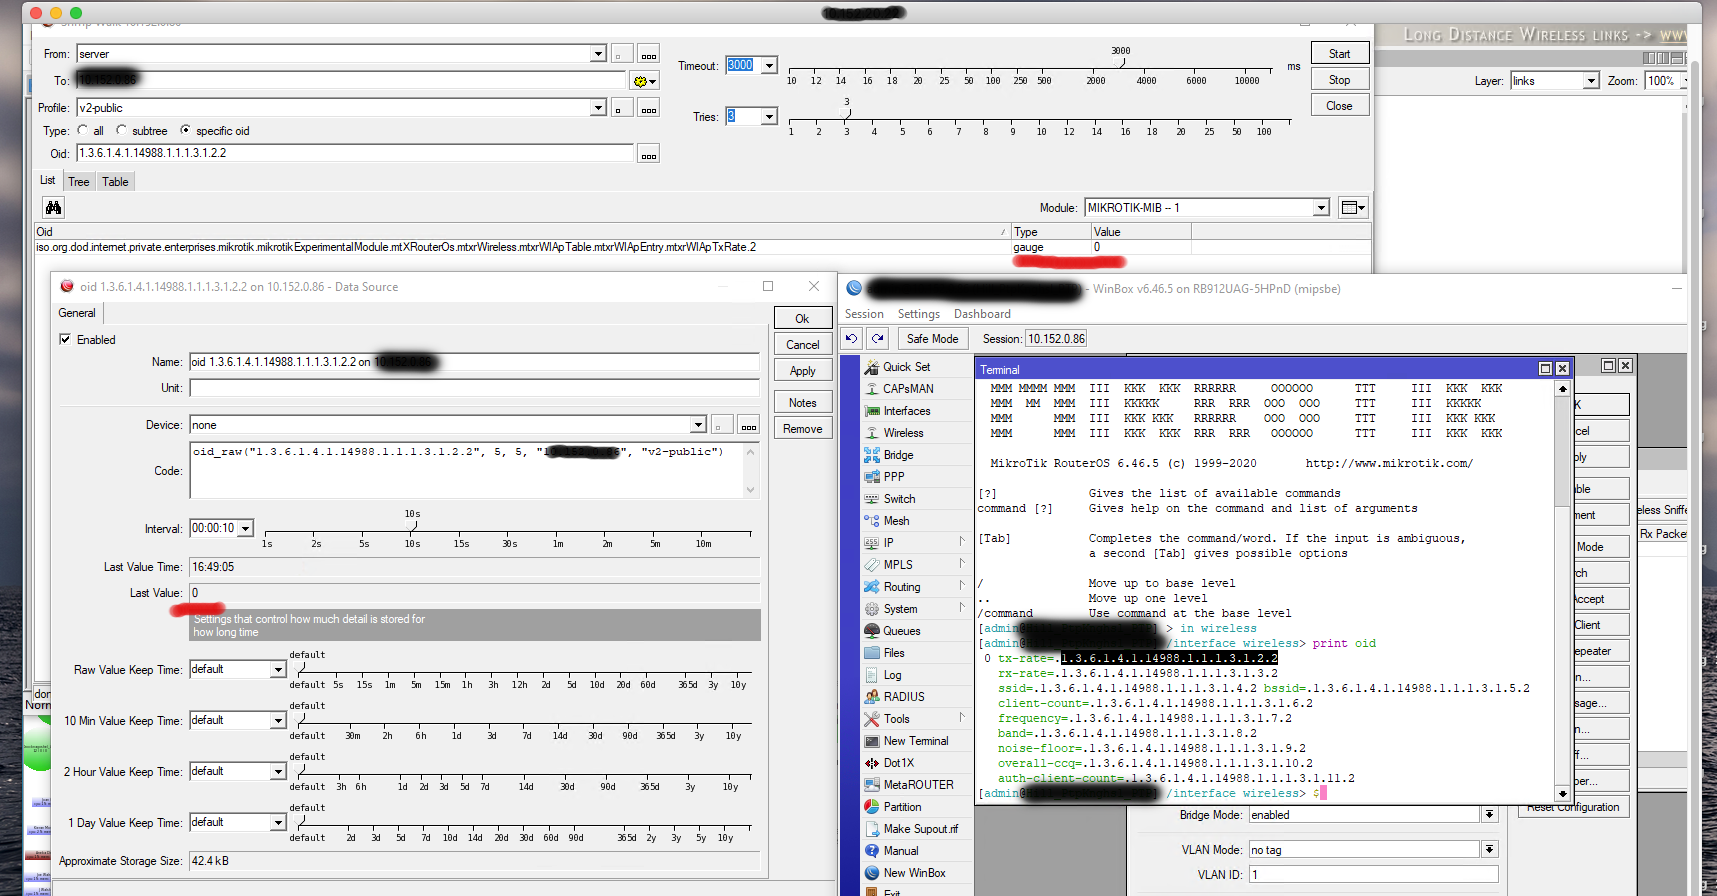This screenshot has height=896, width=1717.
Task: Open the Switch menu item
Action: pos(899,499)
